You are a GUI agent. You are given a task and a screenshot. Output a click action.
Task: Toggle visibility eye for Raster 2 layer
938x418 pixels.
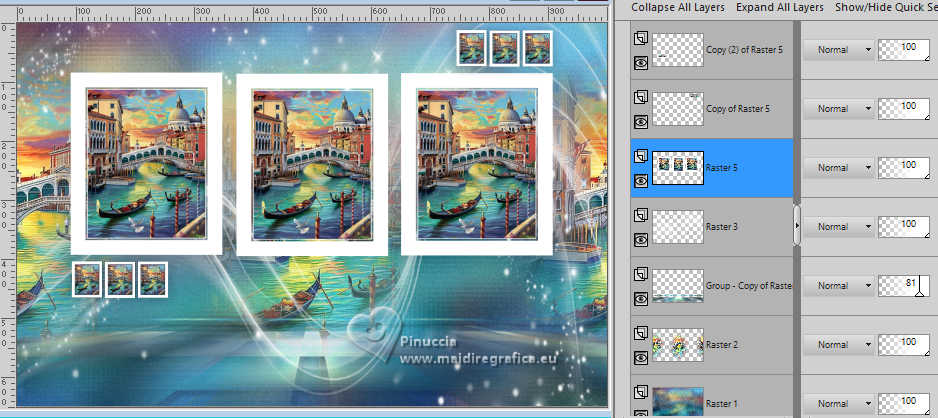pos(641,358)
